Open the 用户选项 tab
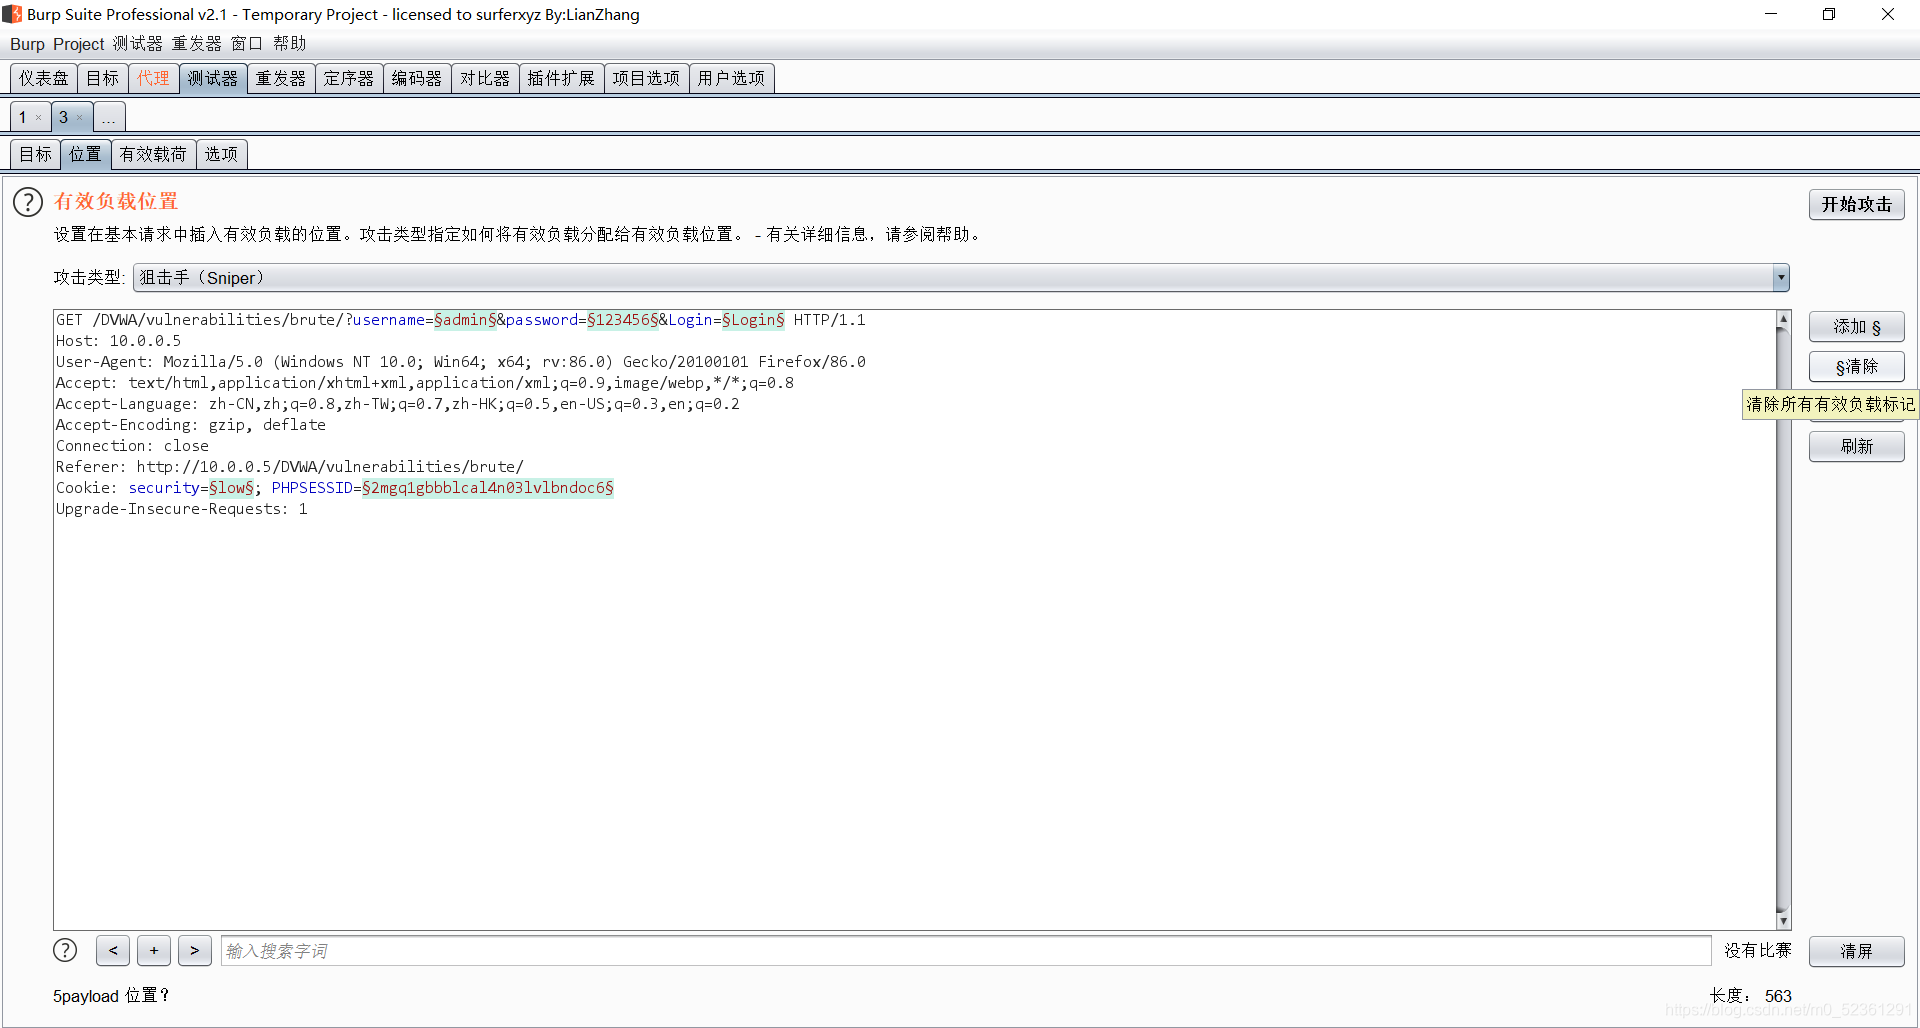 (731, 78)
